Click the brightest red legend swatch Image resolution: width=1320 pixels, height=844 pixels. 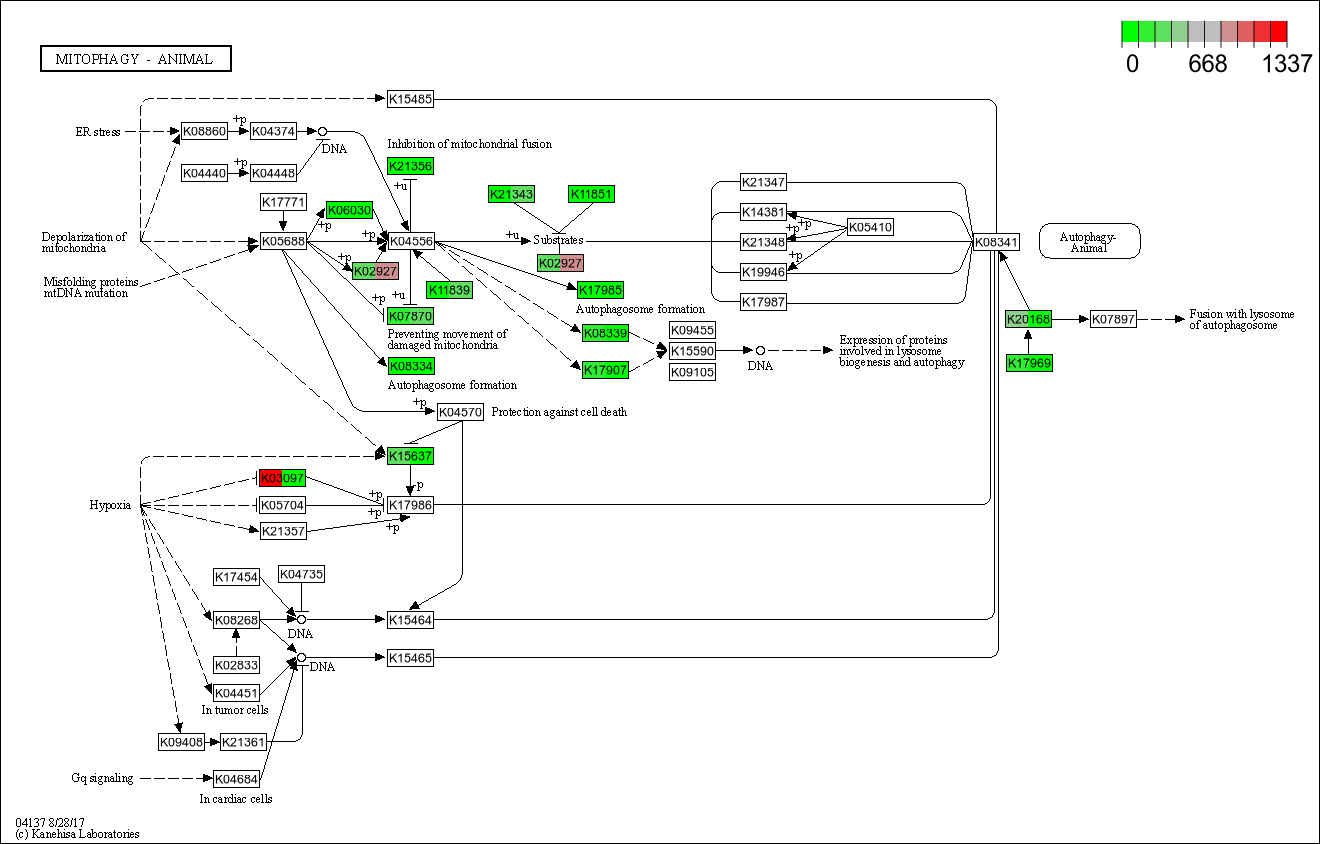click(1278, 33)
